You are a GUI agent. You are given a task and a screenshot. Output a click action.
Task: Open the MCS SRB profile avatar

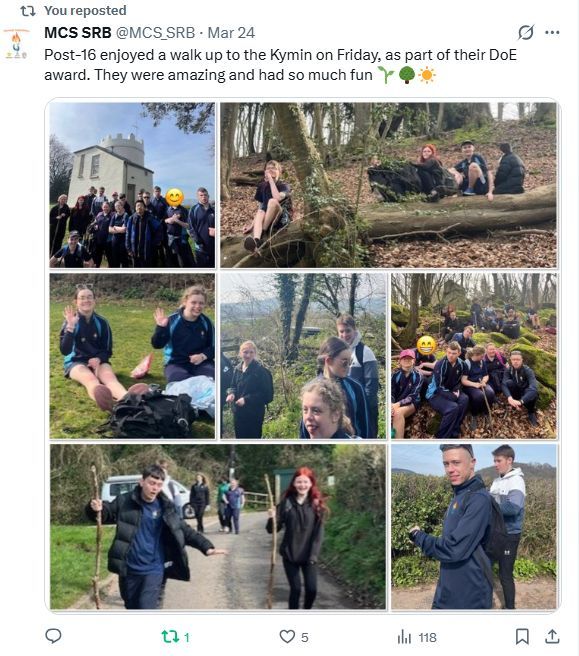16,44
